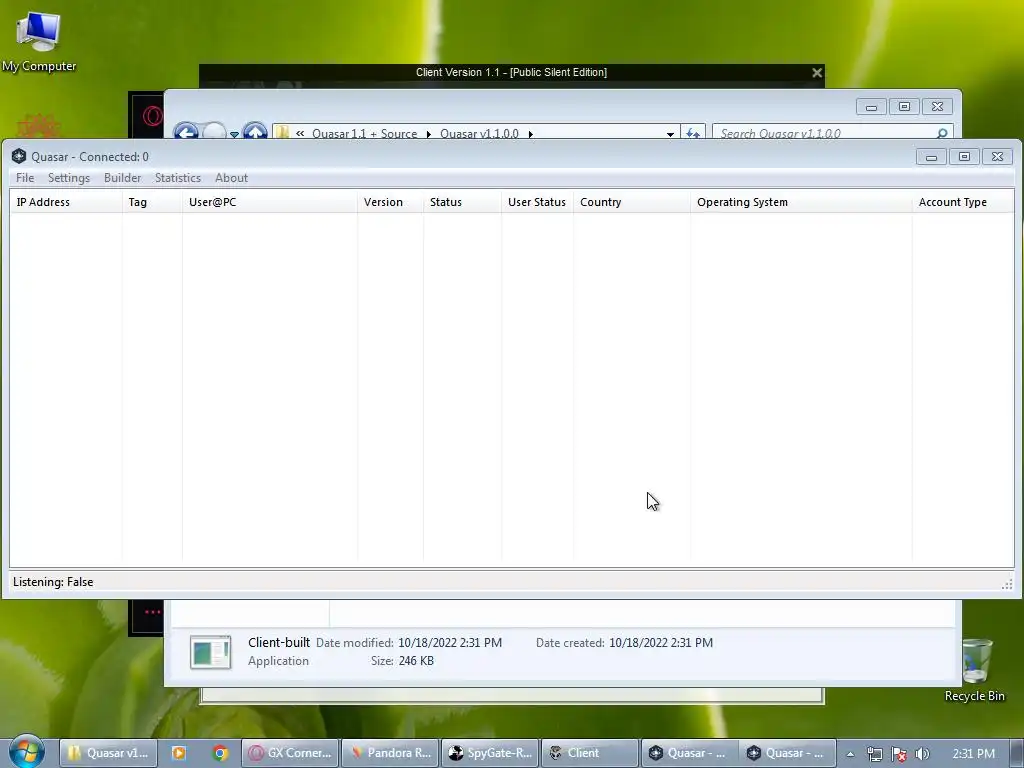1024x768 pixels.
Task: Sort by Account Type column header
Action: tap(963, 202)
